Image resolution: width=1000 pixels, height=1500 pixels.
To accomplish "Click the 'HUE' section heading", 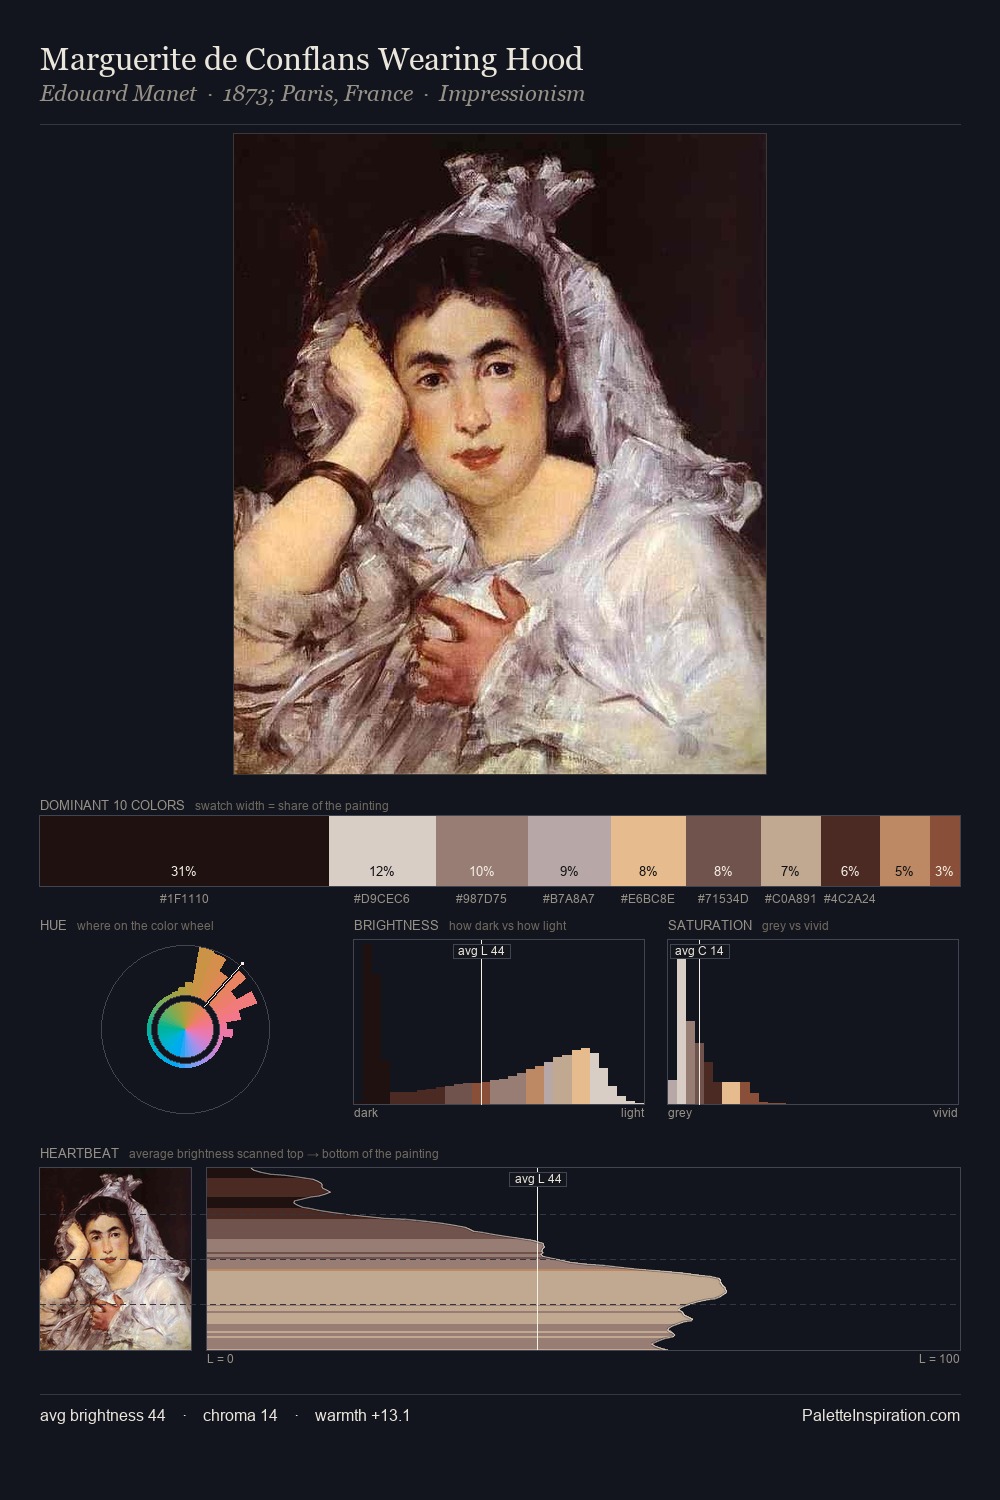I will (x=53, y=925).
